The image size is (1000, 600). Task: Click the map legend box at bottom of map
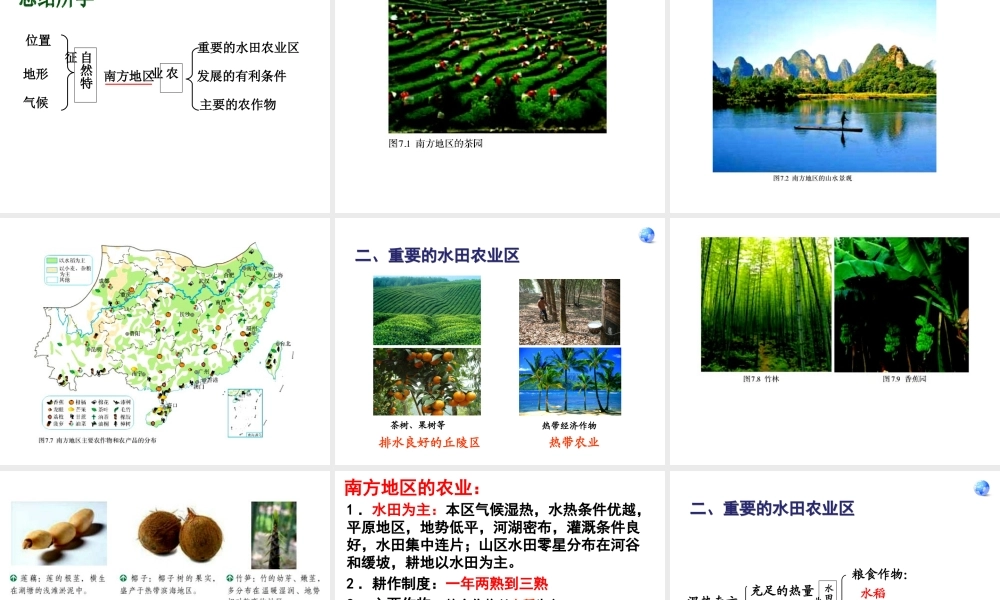[x=88, y=412]
